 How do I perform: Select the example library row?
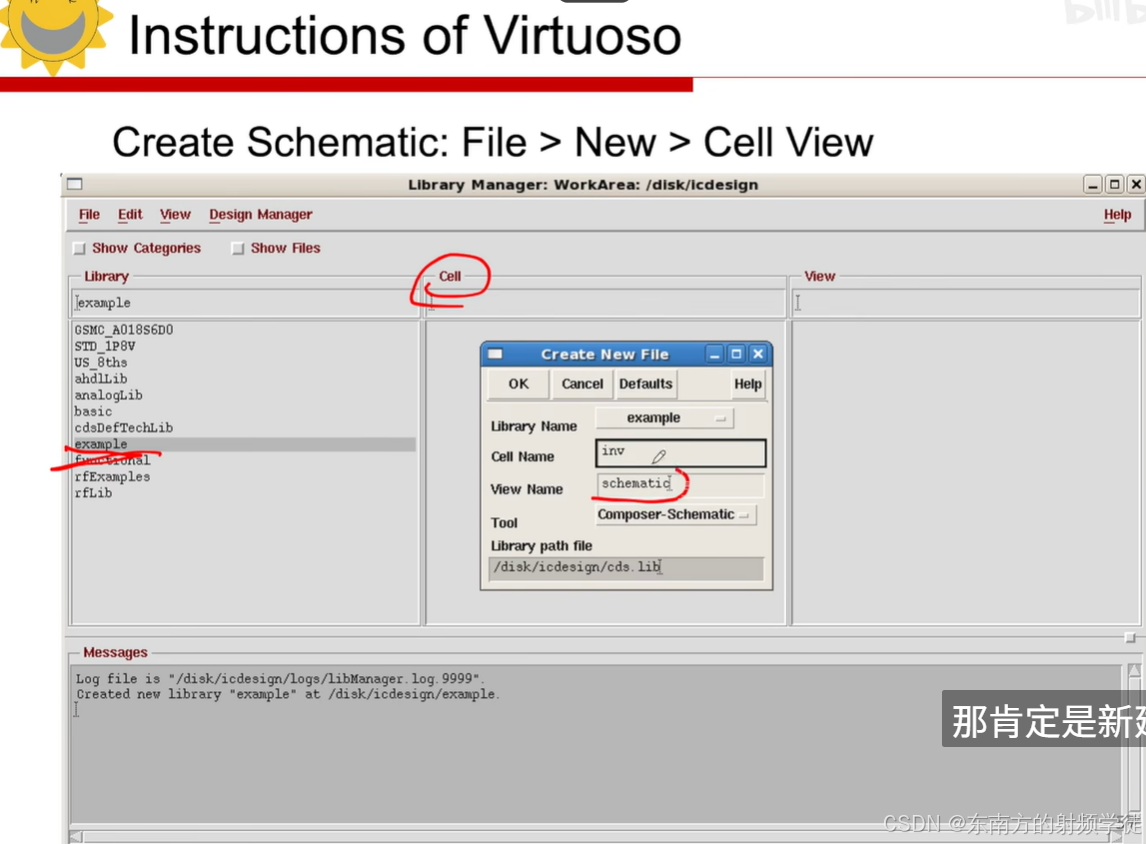tap(244, 444)
